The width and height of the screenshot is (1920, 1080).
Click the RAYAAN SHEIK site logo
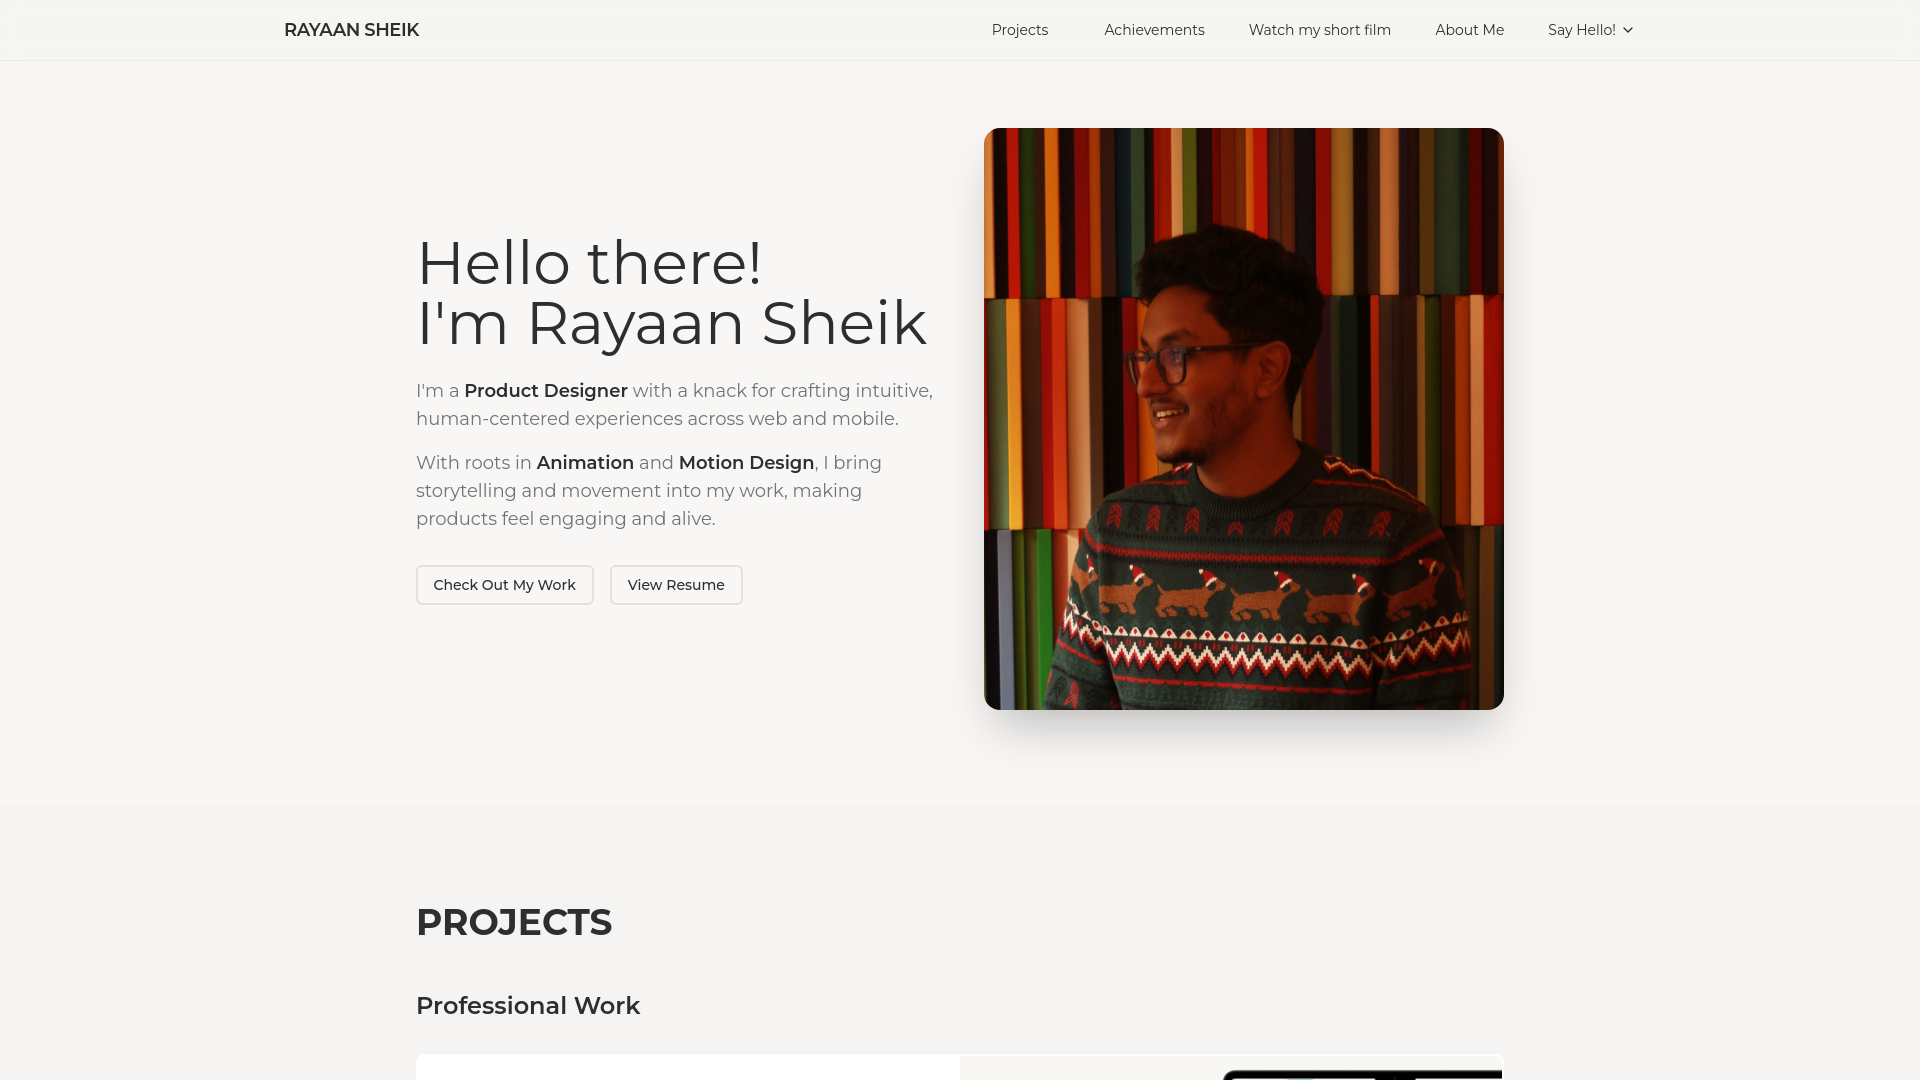coord(351,30)
